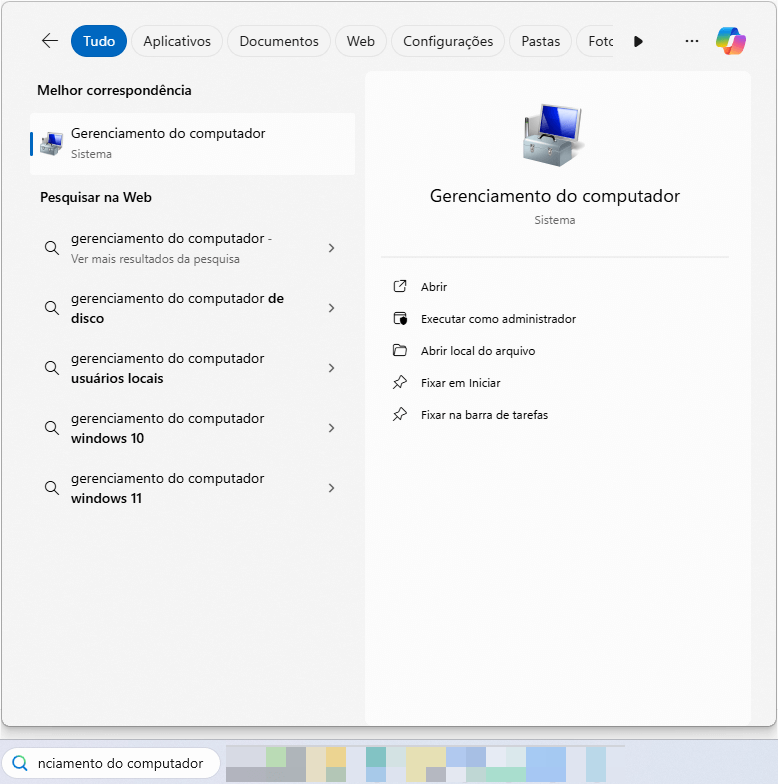The image size is (778, 784).
Task: Click the Abrir open-external icon
Action: (x=400, y=286)
